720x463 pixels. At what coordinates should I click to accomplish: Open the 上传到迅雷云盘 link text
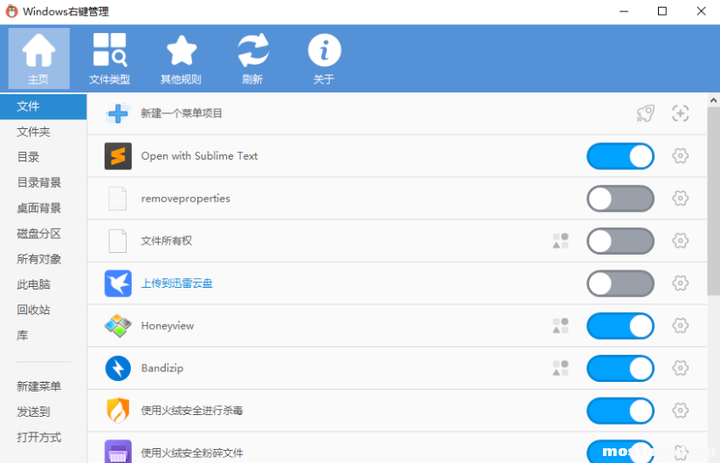[x=177, y=283]
